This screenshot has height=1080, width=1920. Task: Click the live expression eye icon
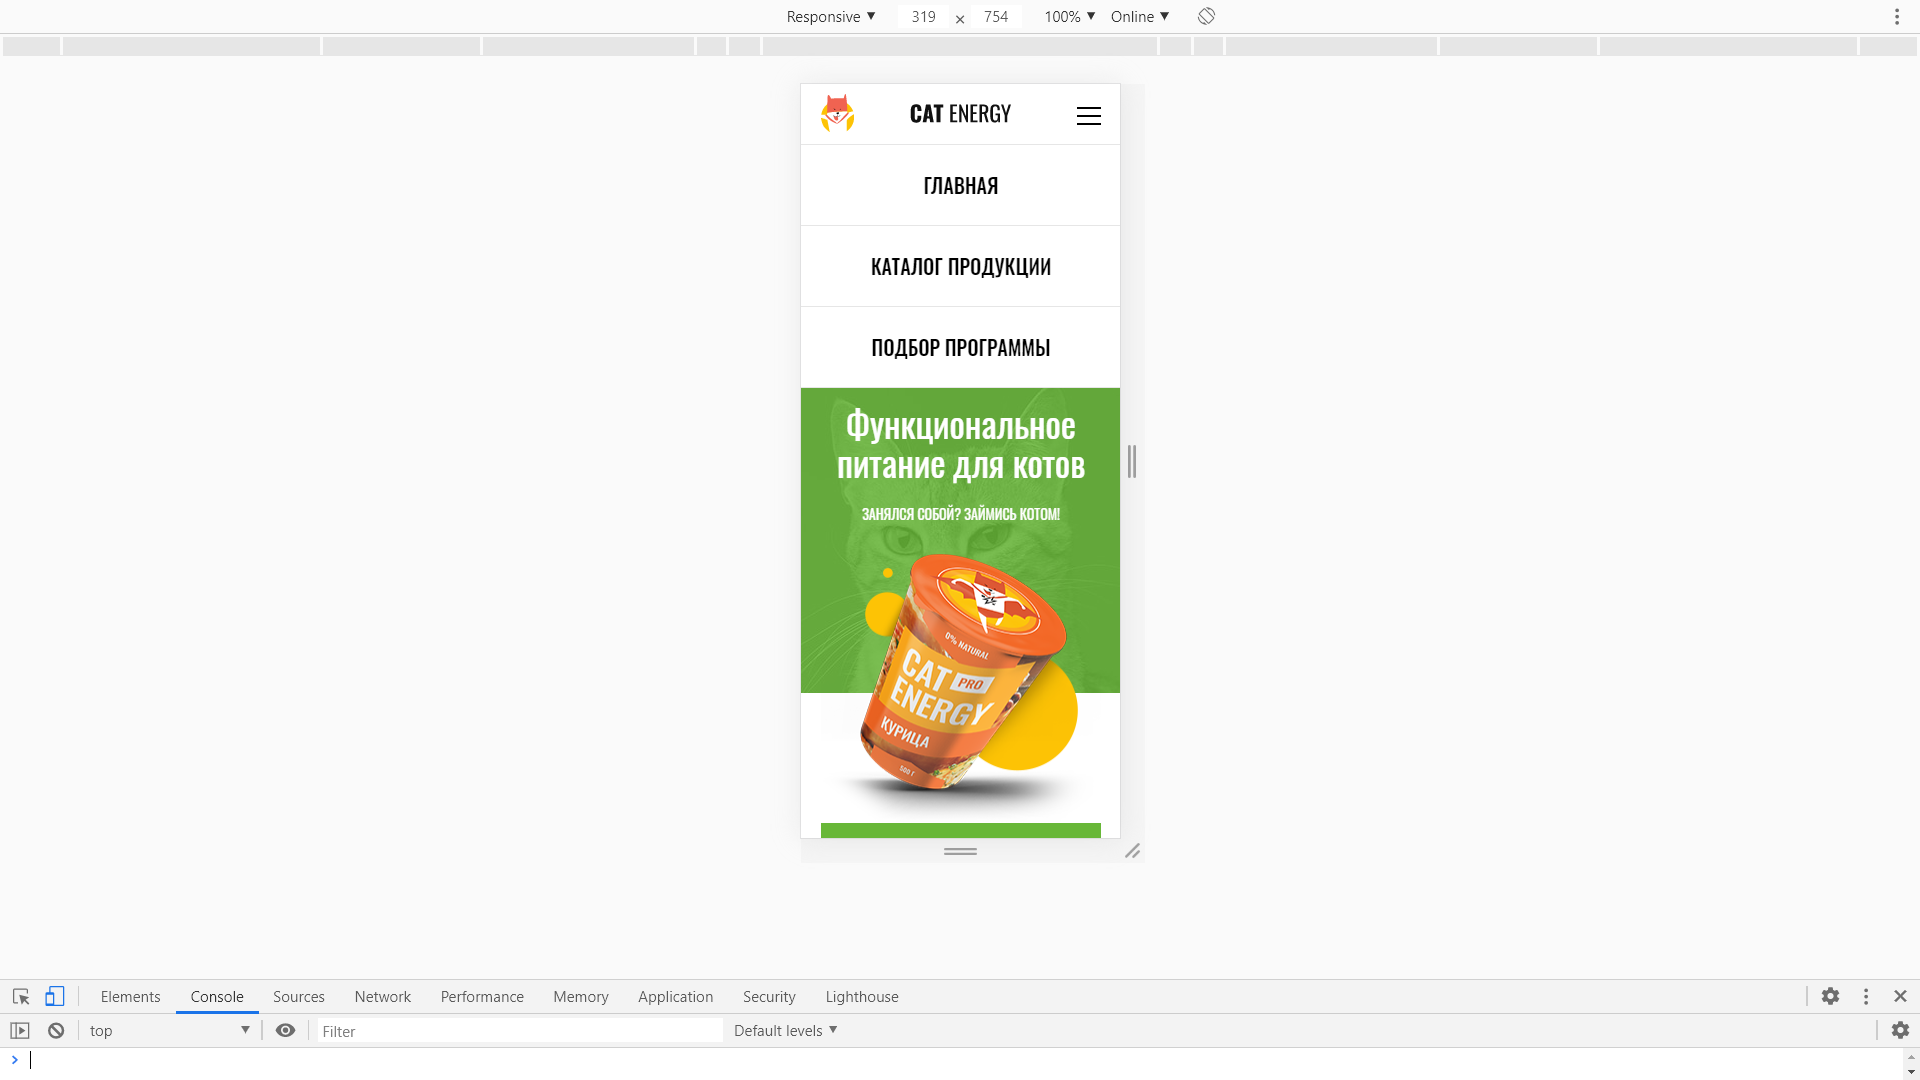coord(285,1031)
